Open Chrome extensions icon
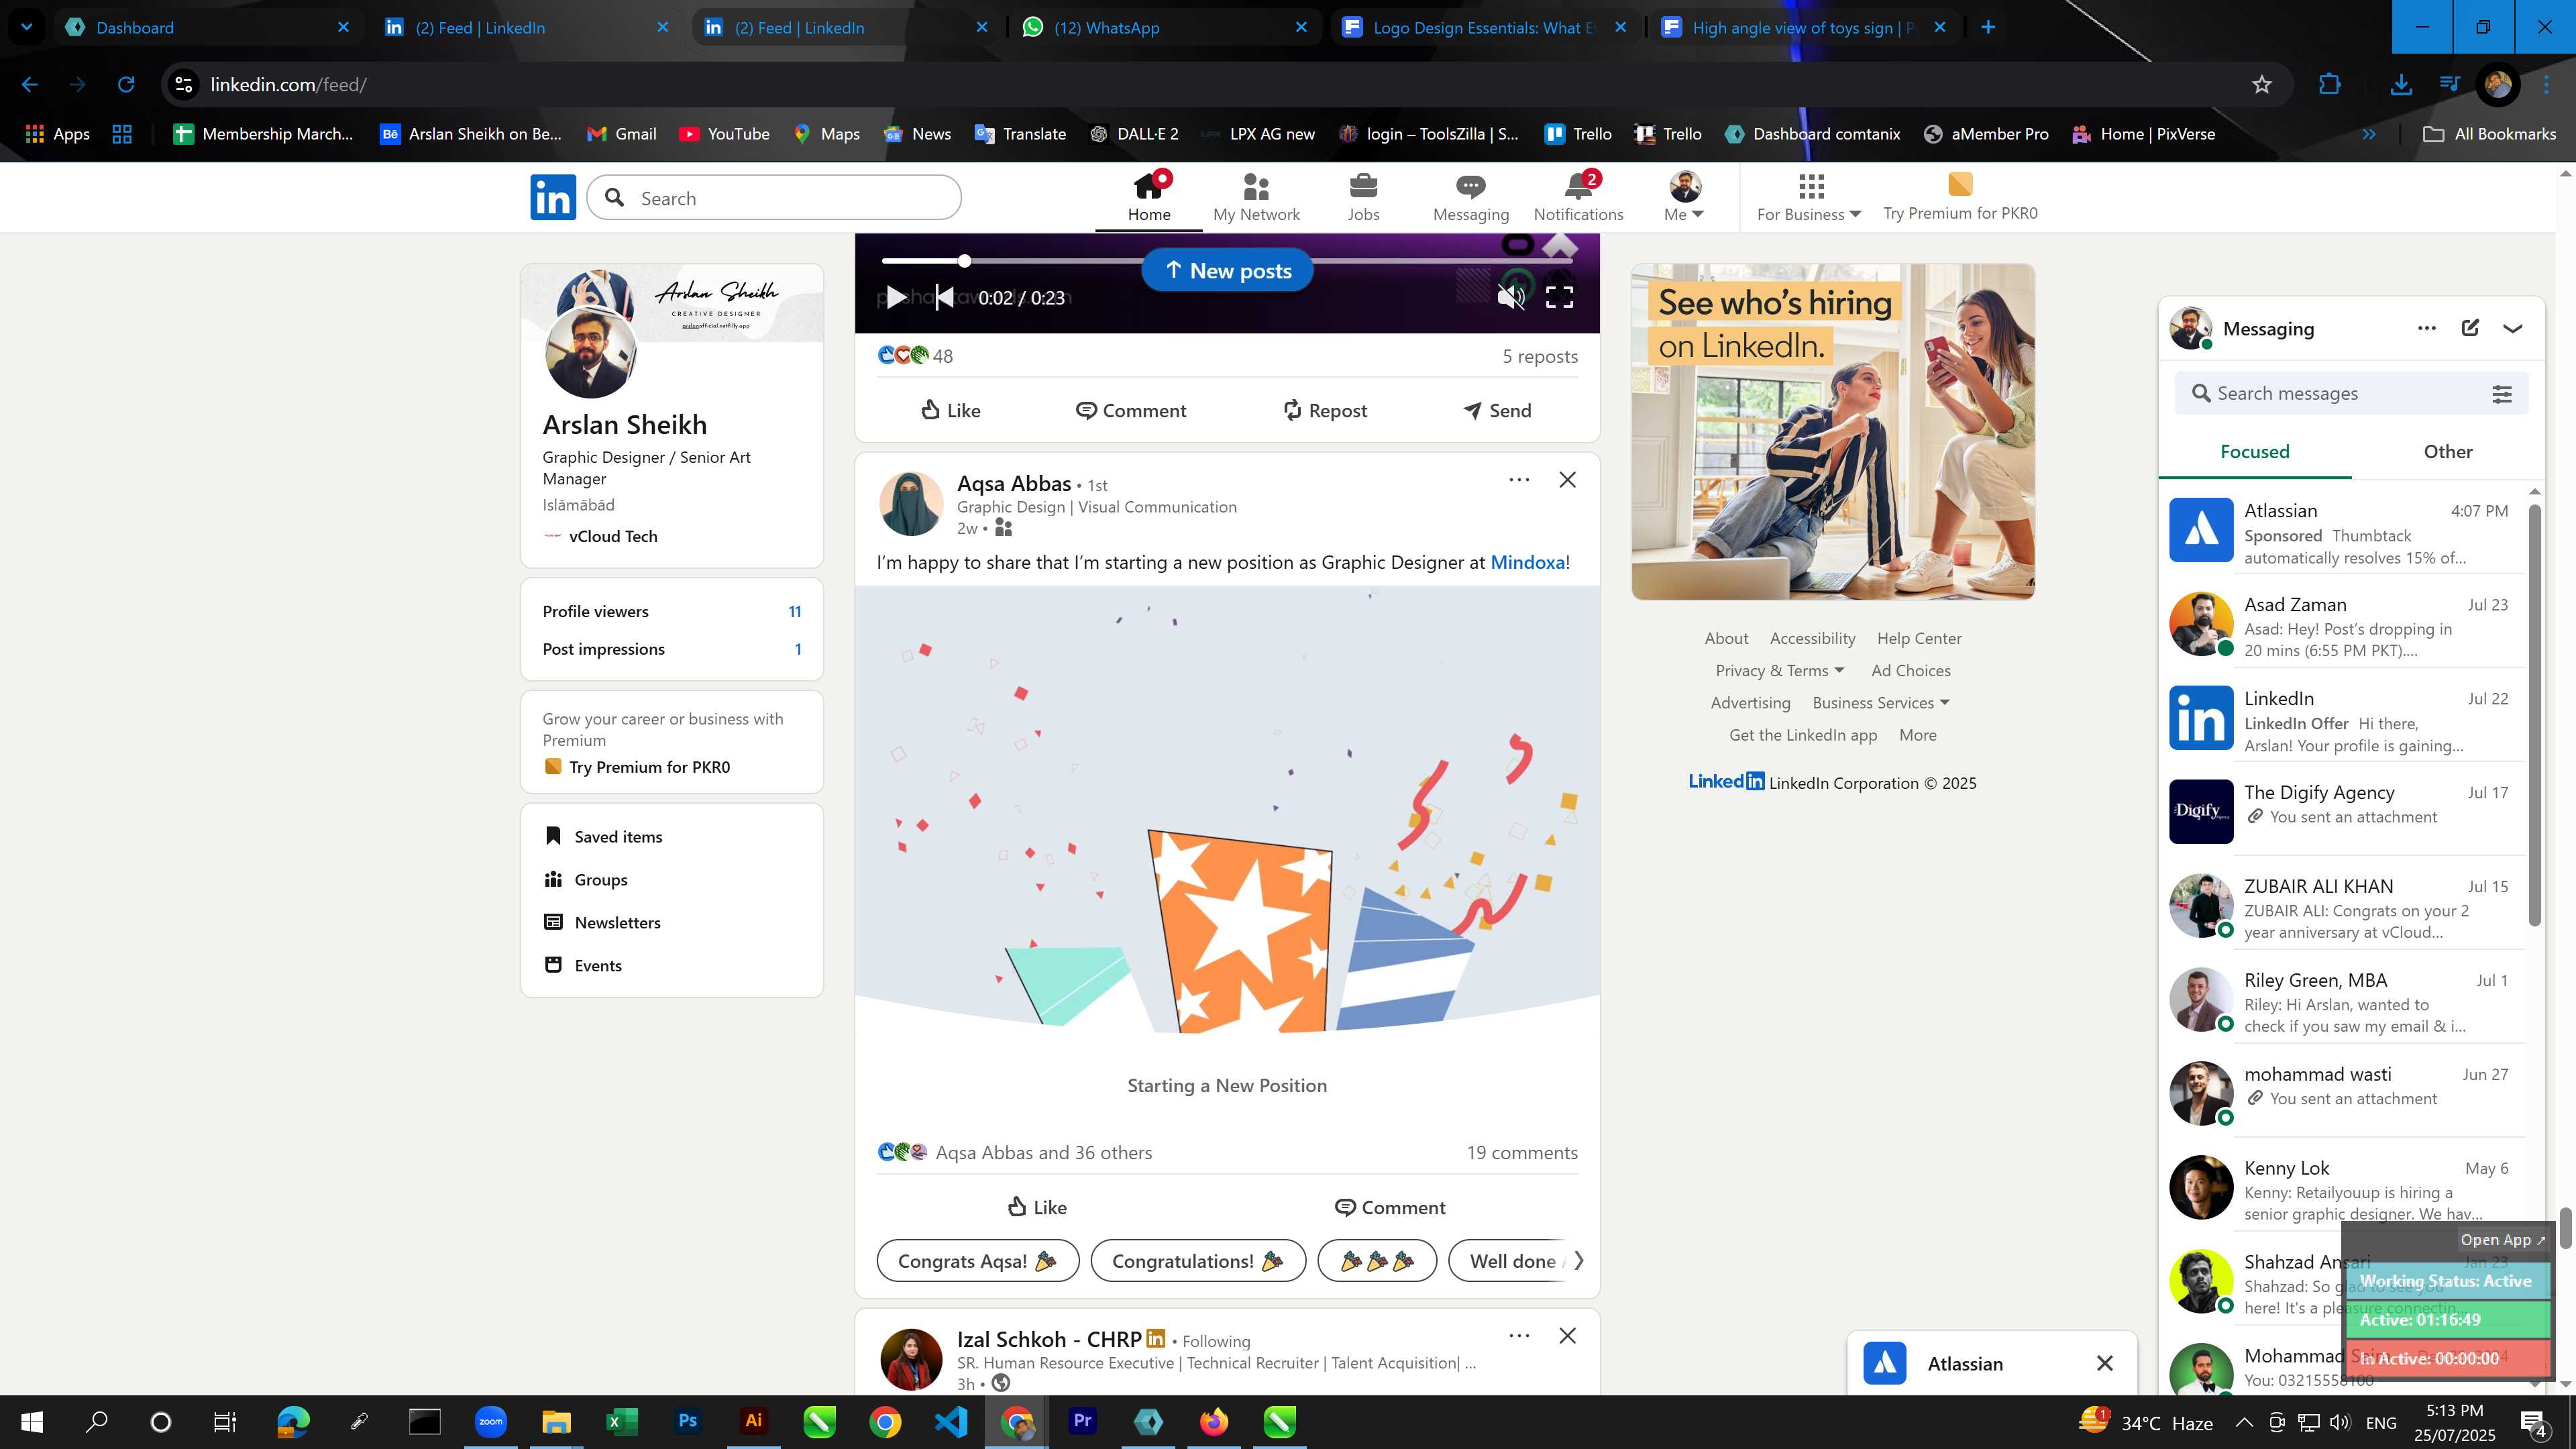2576x1449 pixels. click(2329, 84)
